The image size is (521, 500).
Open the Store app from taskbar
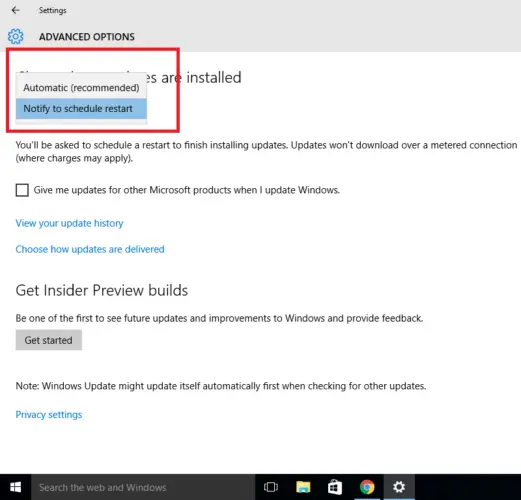click(335, 487)
